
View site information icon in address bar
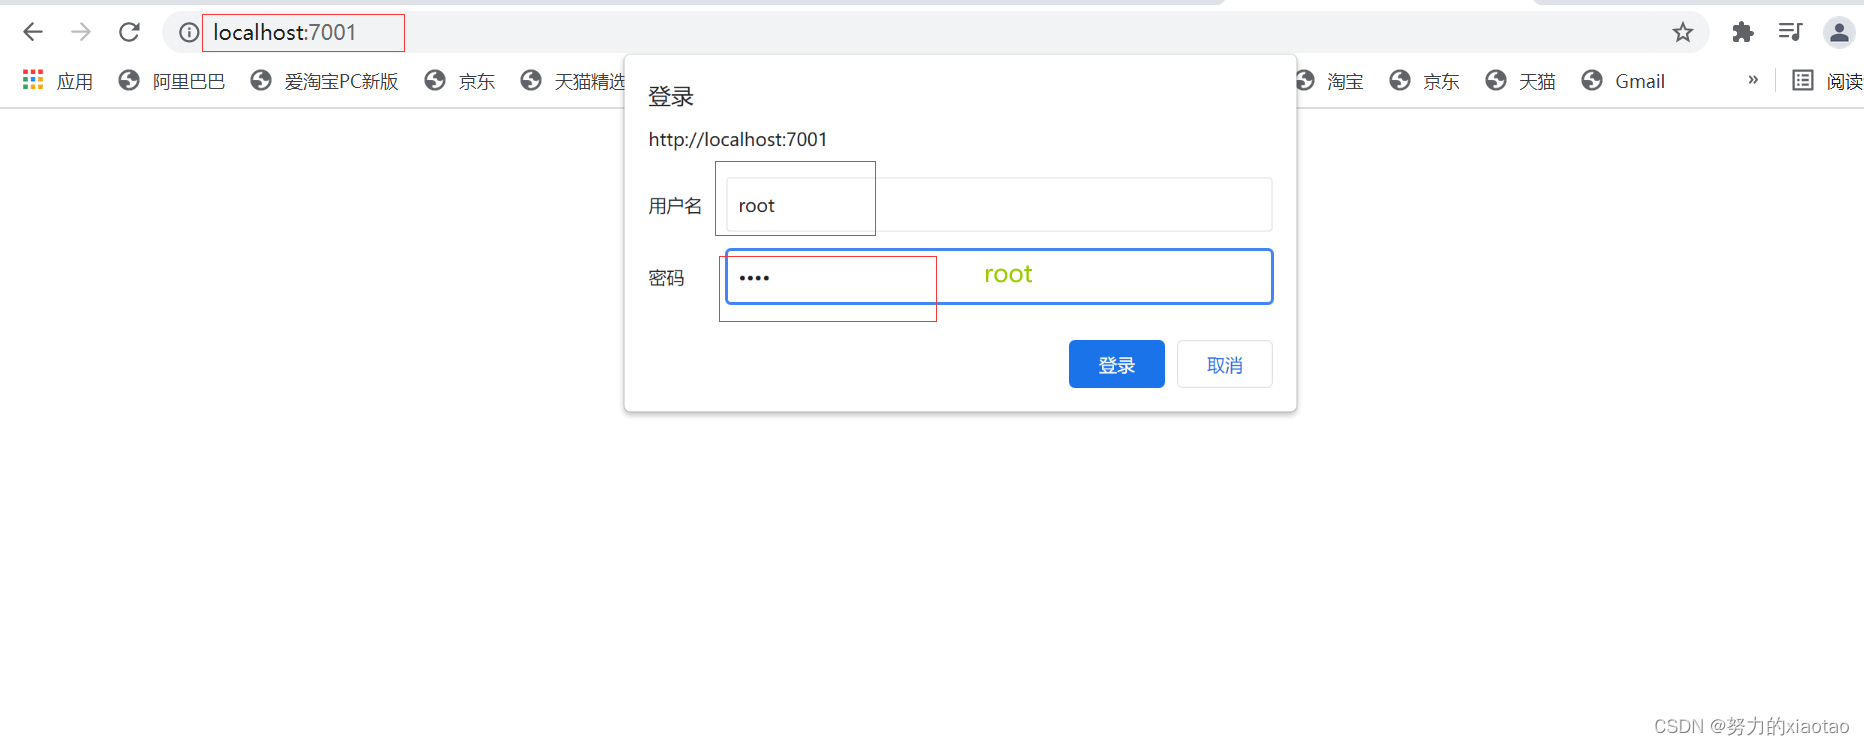click(x=189, y=33)
